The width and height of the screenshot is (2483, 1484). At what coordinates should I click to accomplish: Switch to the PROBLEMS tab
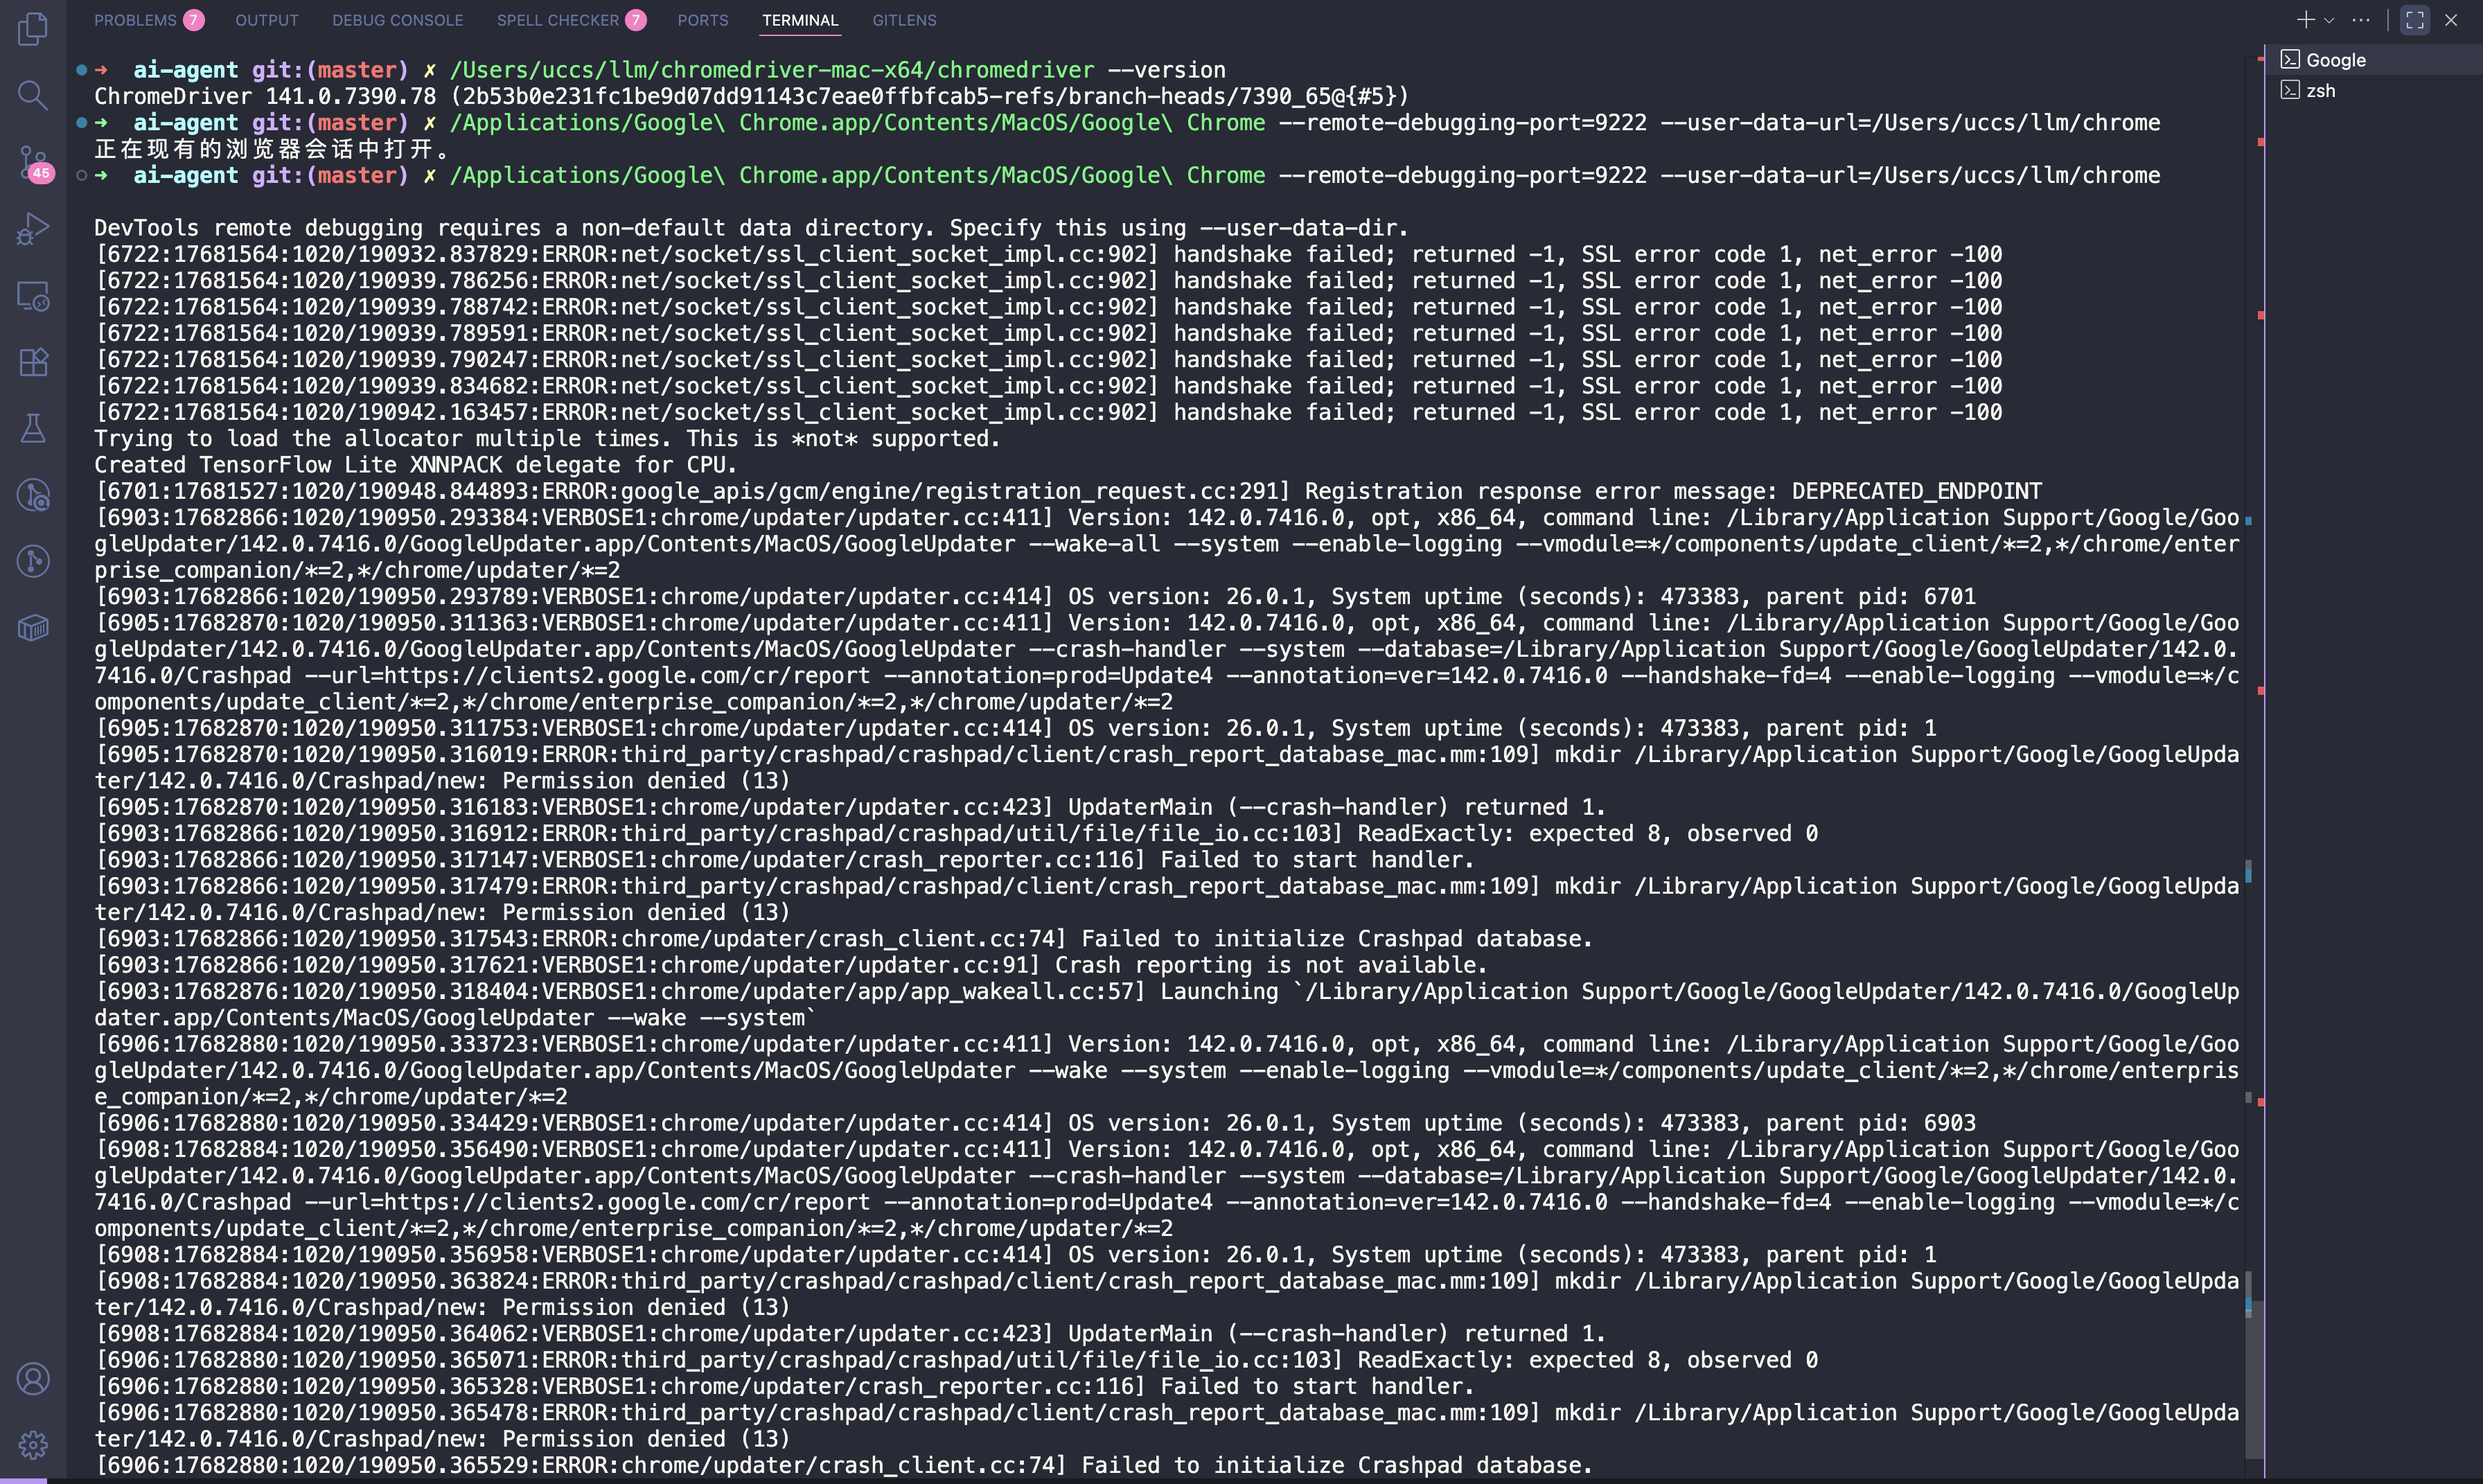coord(135,20)
